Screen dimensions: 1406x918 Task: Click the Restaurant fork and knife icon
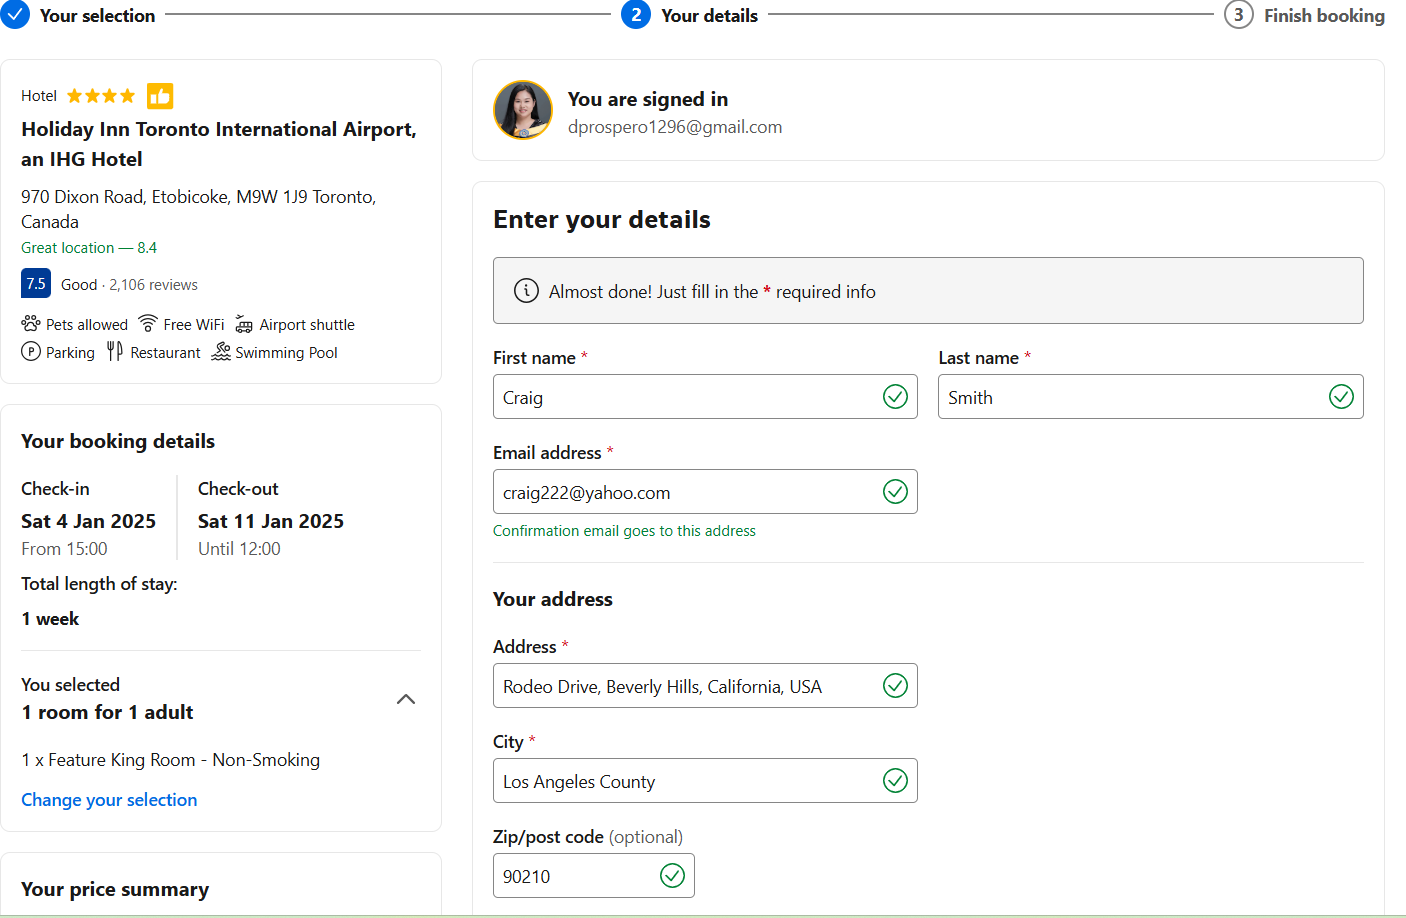pos(115,352)
